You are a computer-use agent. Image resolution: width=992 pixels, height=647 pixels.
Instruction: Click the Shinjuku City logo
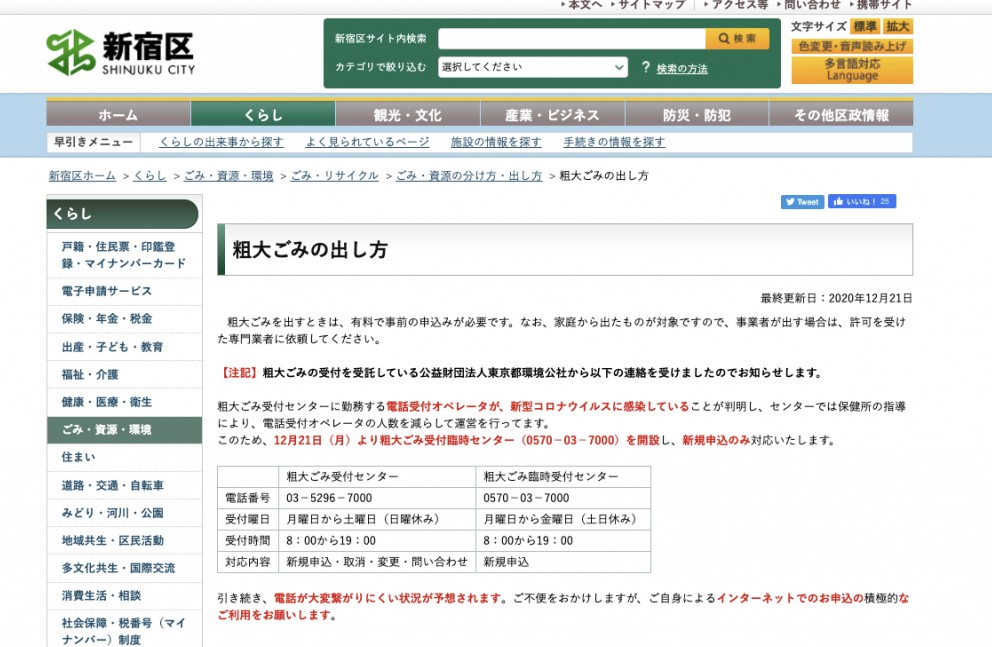120,53
